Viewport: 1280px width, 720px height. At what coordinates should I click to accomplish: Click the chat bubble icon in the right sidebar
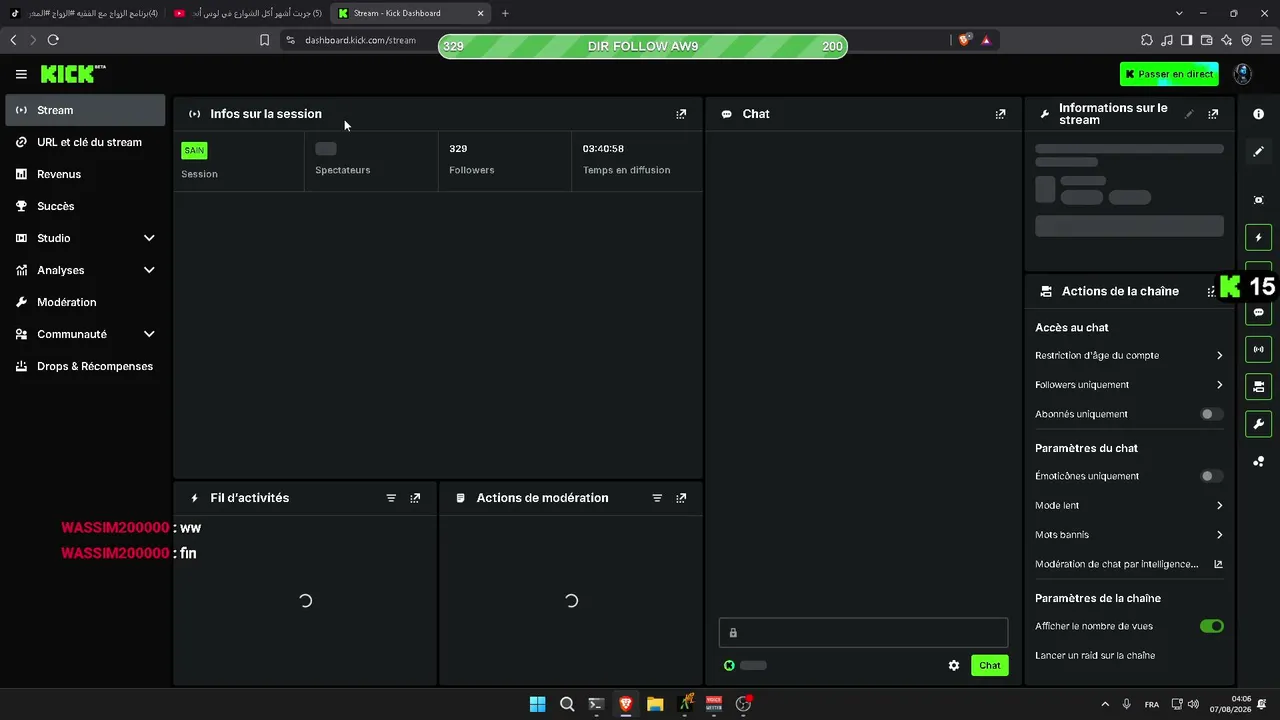pyautogui.click(x=1259, y=312)
